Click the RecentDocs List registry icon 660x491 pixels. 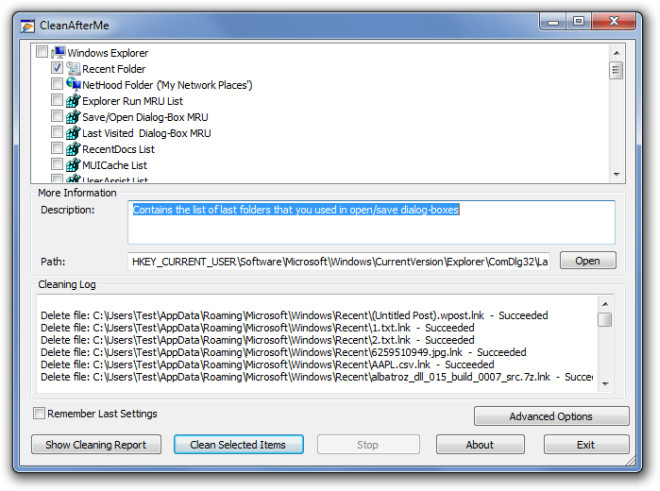coord(73,149)
